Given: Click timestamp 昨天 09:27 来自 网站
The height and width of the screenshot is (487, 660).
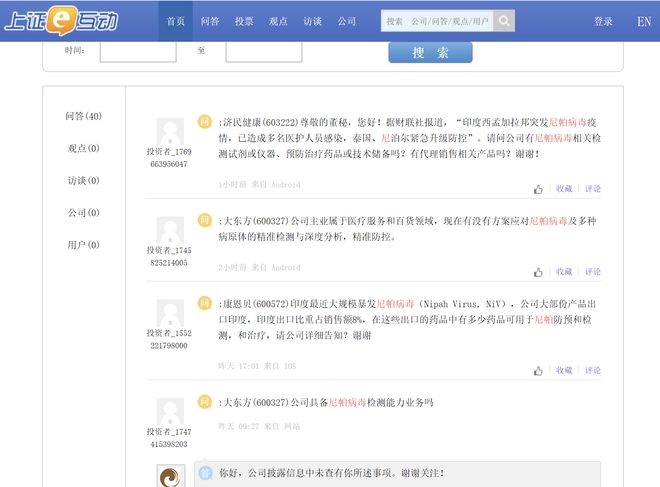Looking at the screenshot, I should (x=259, y=426).
